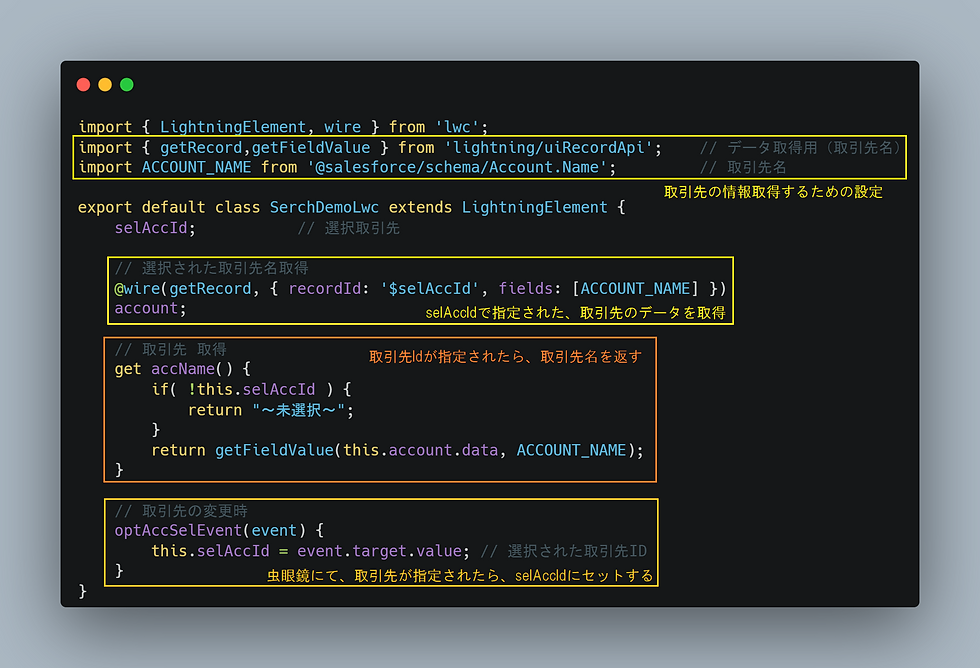
Task: Click the comment '選択された取引先ID'
Action: [x=577, y=551]
